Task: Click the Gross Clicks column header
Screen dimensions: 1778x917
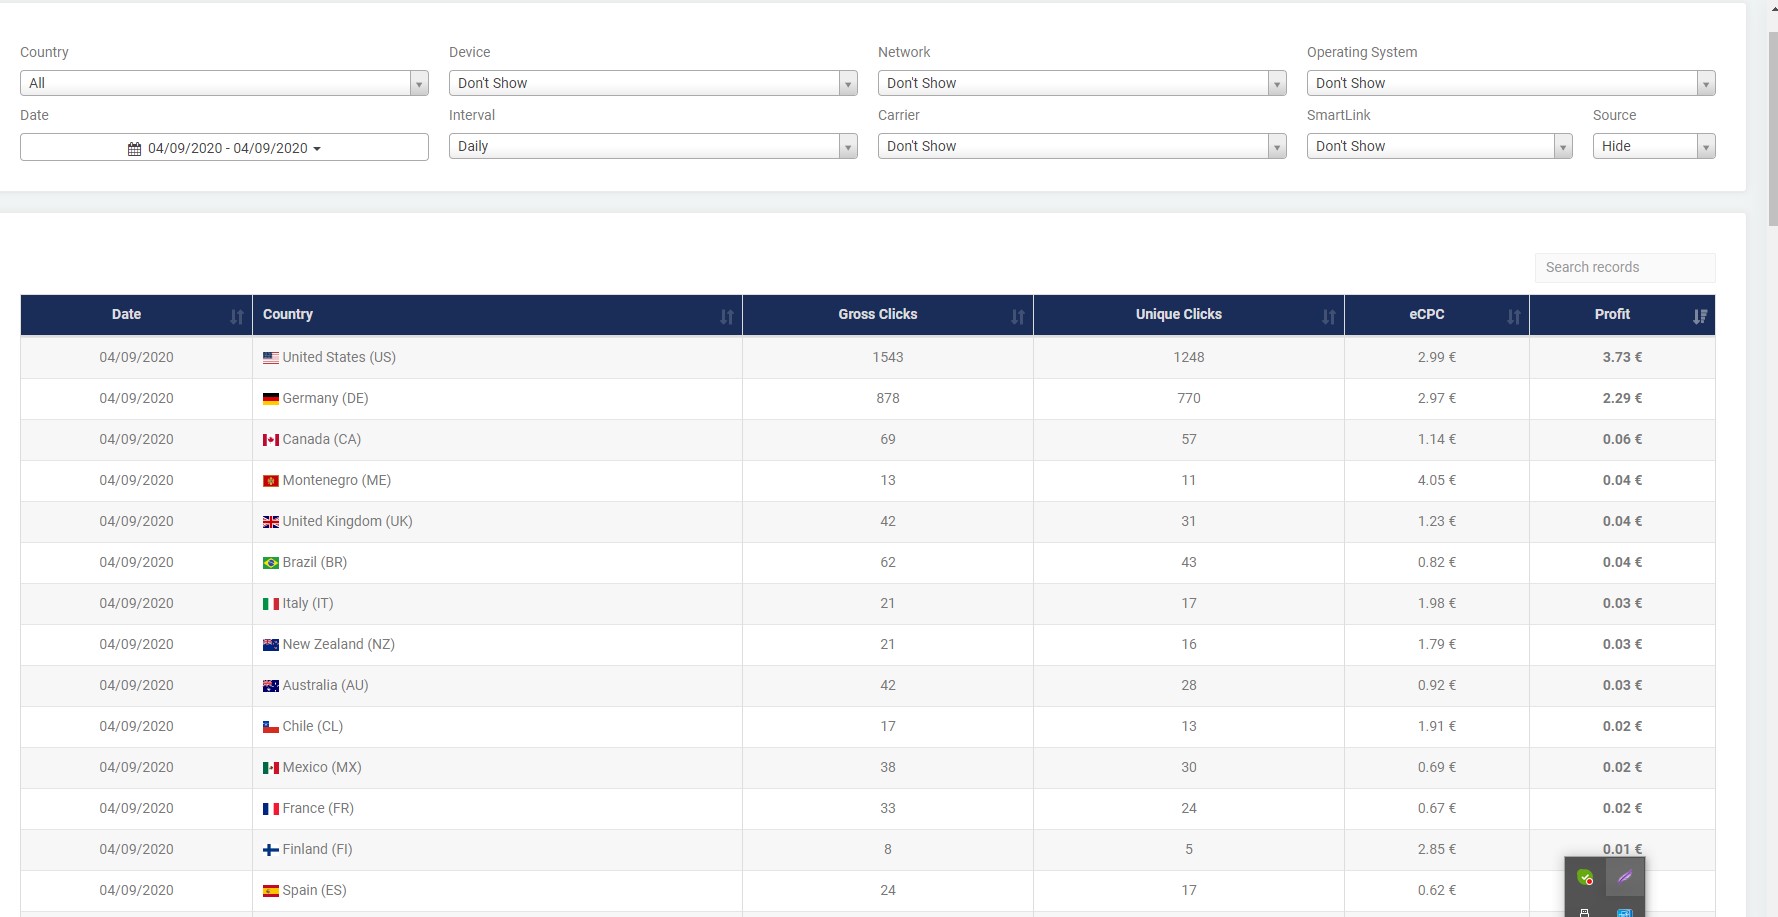Action: click(x=888, y=314)
